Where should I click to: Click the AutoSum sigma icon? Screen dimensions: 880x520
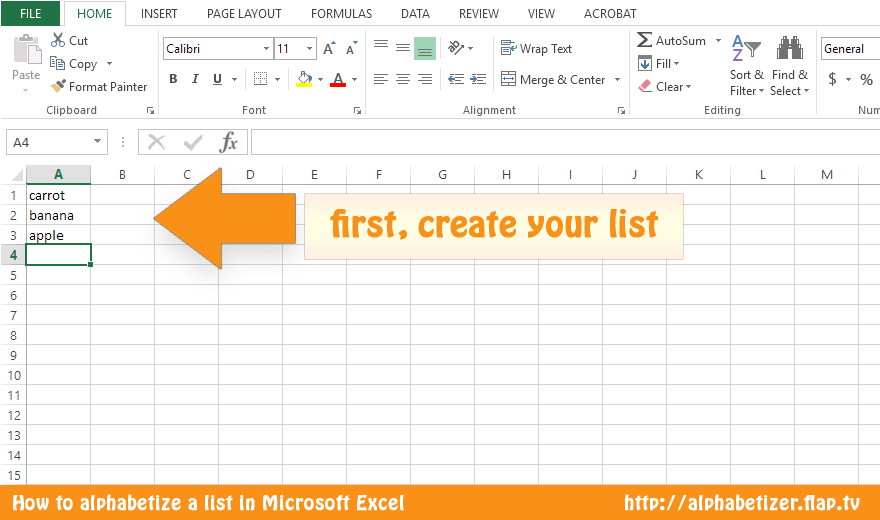click(x=644, y=40)
